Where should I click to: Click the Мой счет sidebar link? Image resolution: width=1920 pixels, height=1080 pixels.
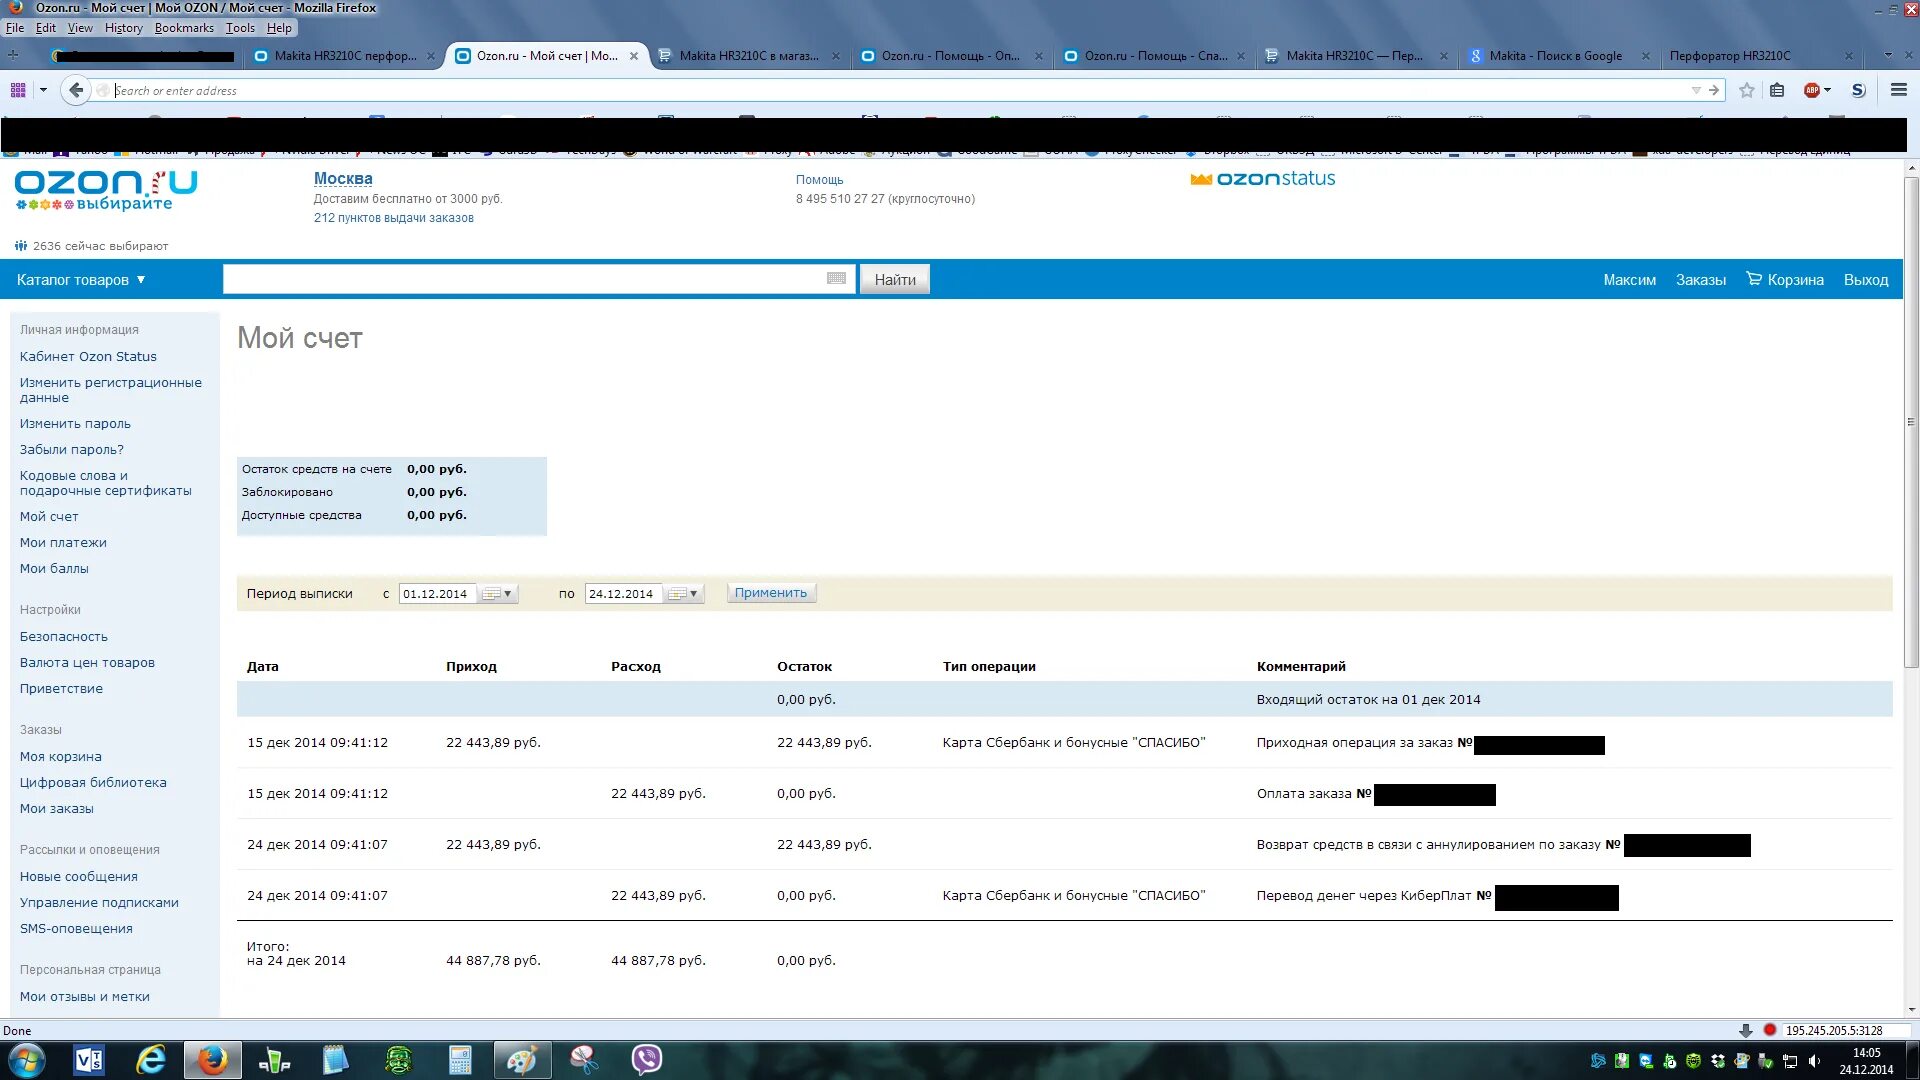pos(47,516)
